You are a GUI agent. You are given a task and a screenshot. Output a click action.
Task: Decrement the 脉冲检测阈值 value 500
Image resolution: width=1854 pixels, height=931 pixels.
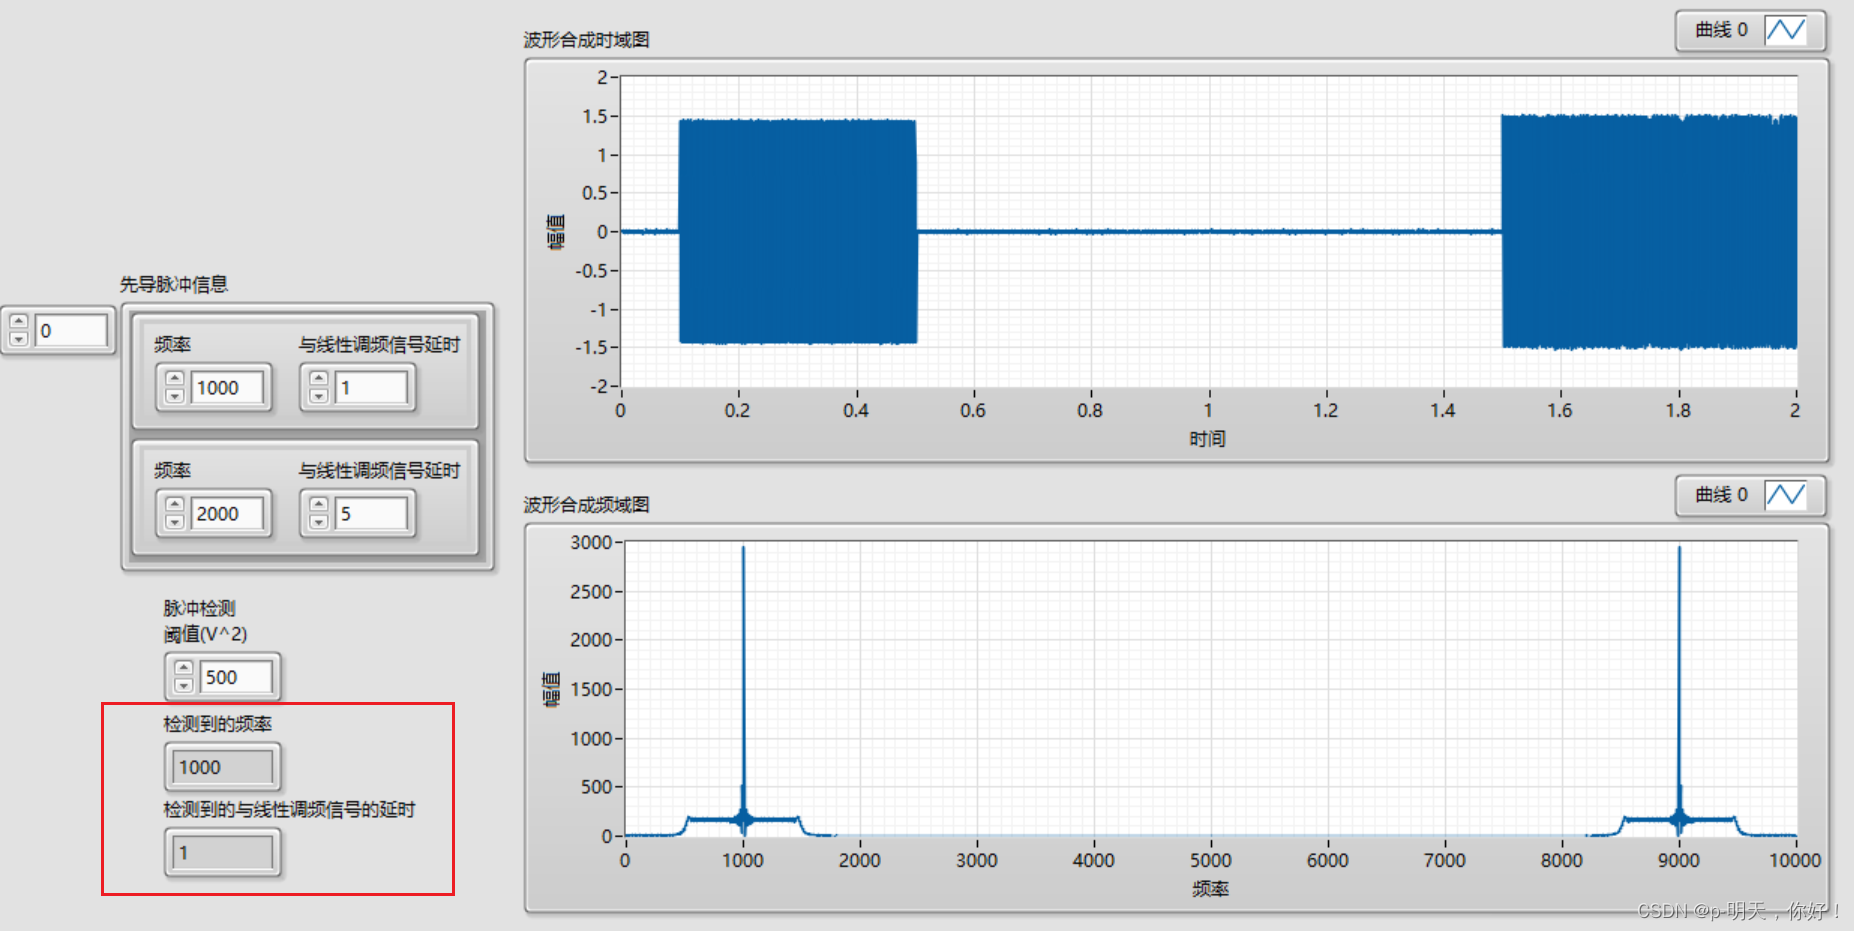point(183,685)
